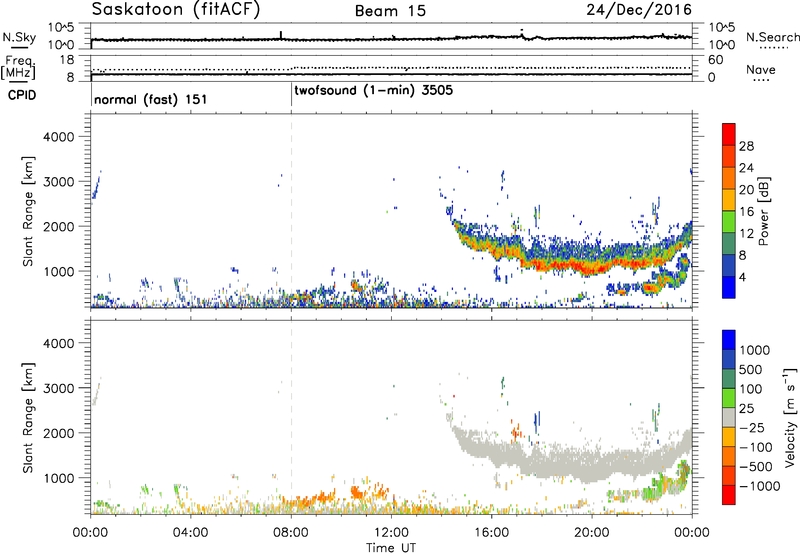Click the '1000' tick on Velocity scale
The image size is (800, 554).
click(x=754, y=350)
